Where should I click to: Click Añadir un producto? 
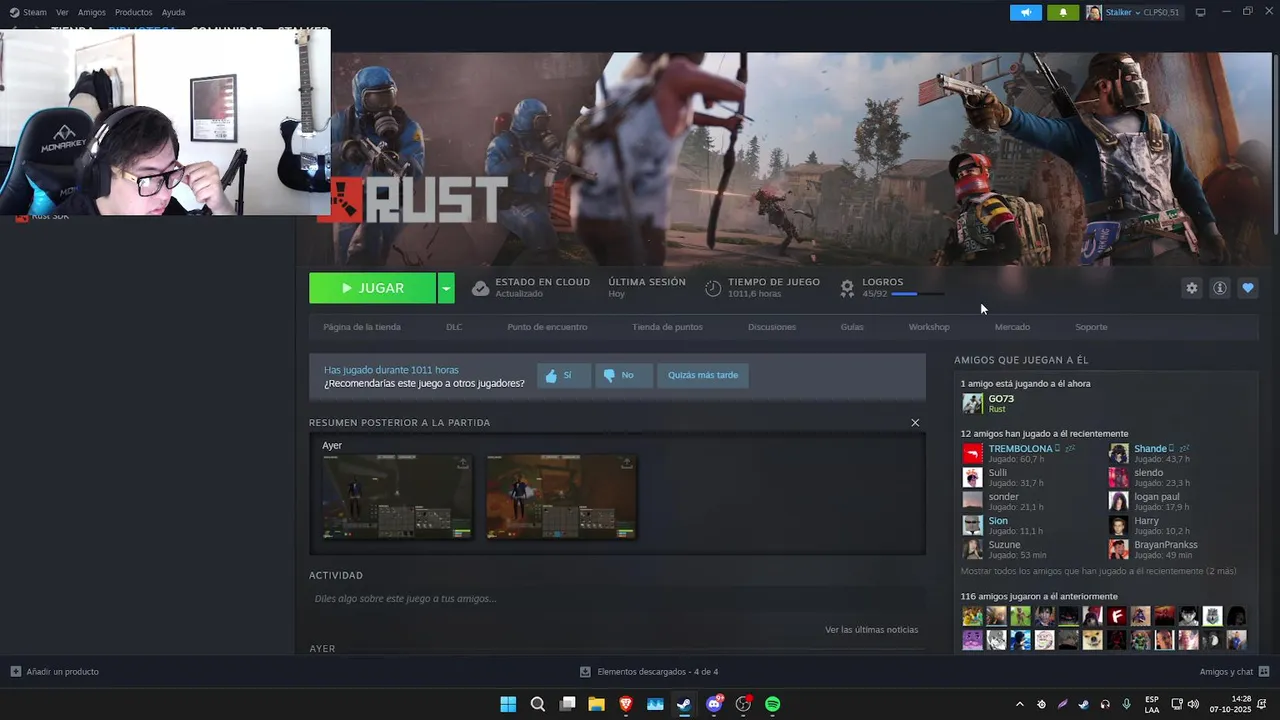(x=55, y=672)
